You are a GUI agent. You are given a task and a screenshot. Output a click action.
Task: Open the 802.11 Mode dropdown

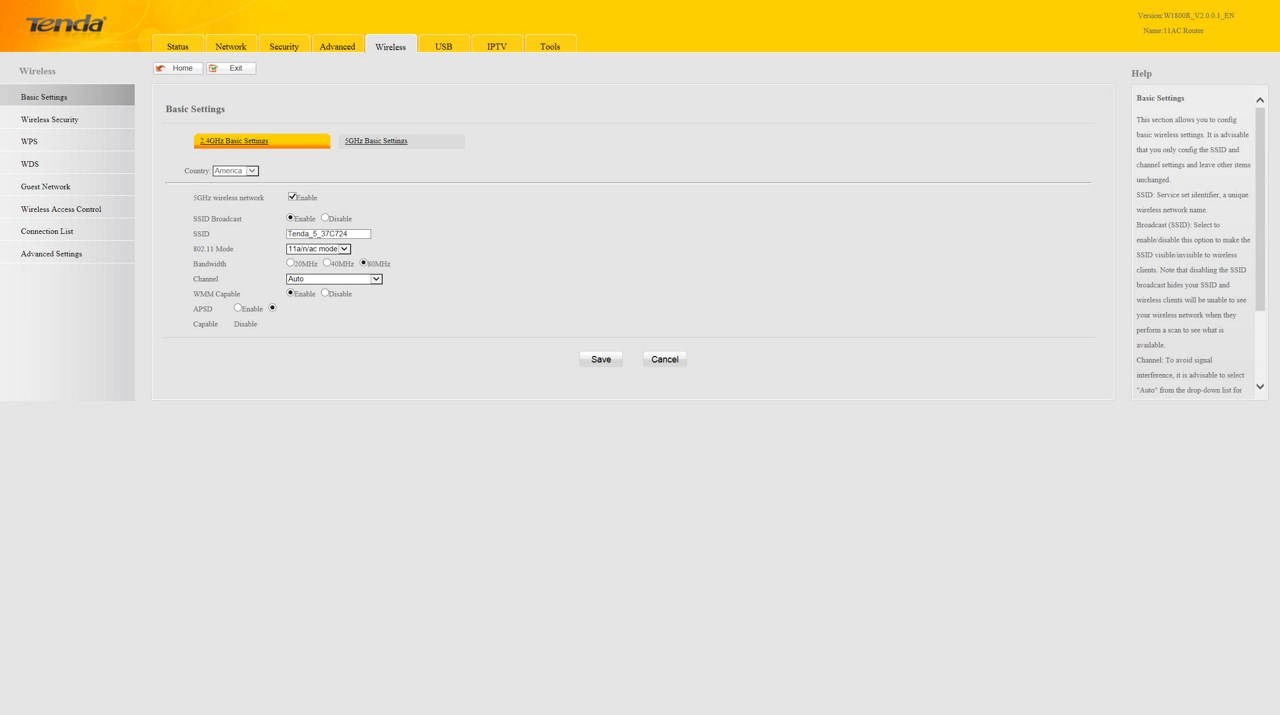tap(318, 249)
